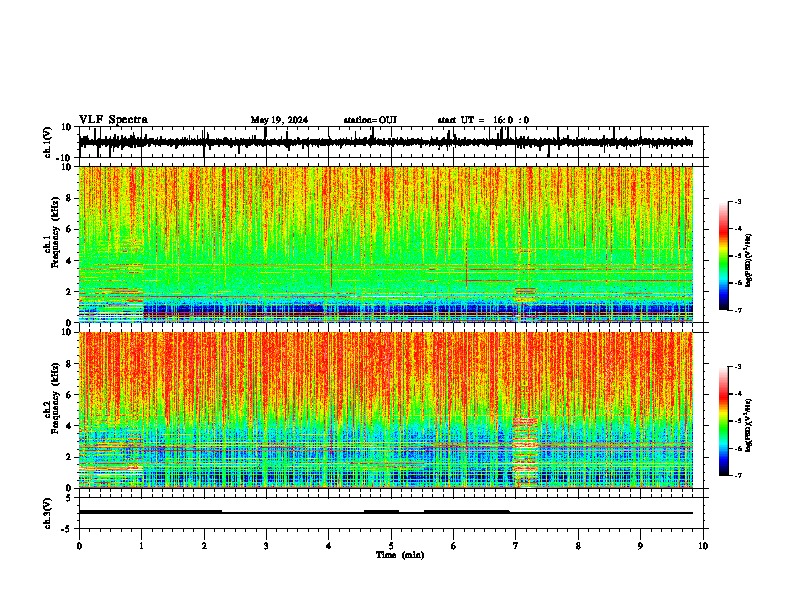Click the "-3" label on ch.1 color scale
Viewport: 792px width, 612px height.
pos(738,202)
